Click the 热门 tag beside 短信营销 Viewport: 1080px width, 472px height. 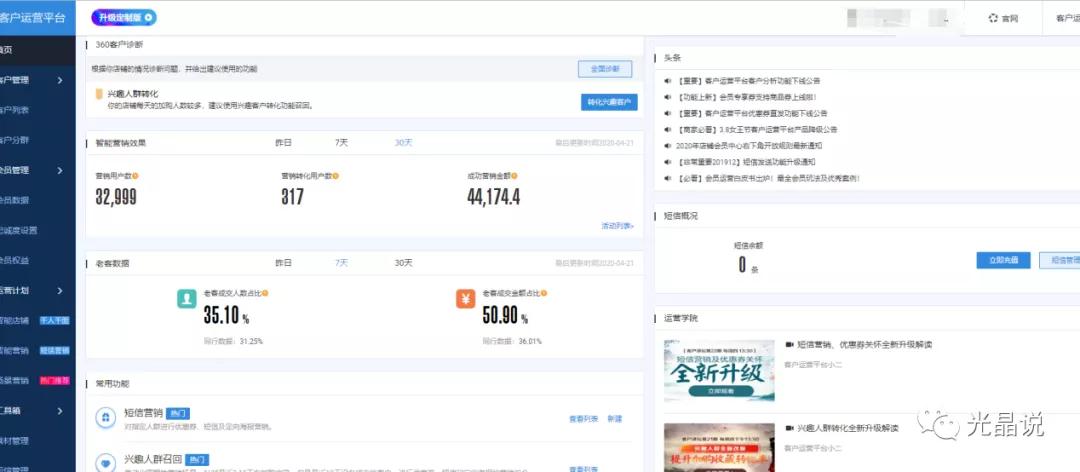tap(178, 413)
